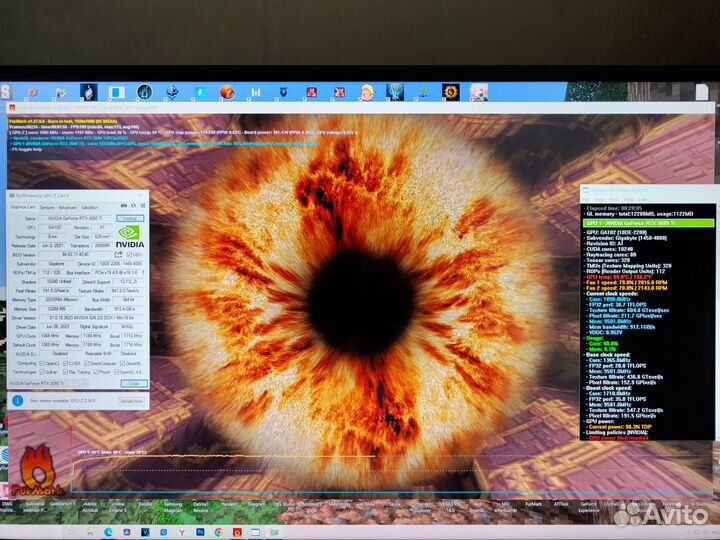Toggle the Vulkan checkbox
Image resolution: width=720 pixels, height=540 pixels.
(x=42, y=372)
